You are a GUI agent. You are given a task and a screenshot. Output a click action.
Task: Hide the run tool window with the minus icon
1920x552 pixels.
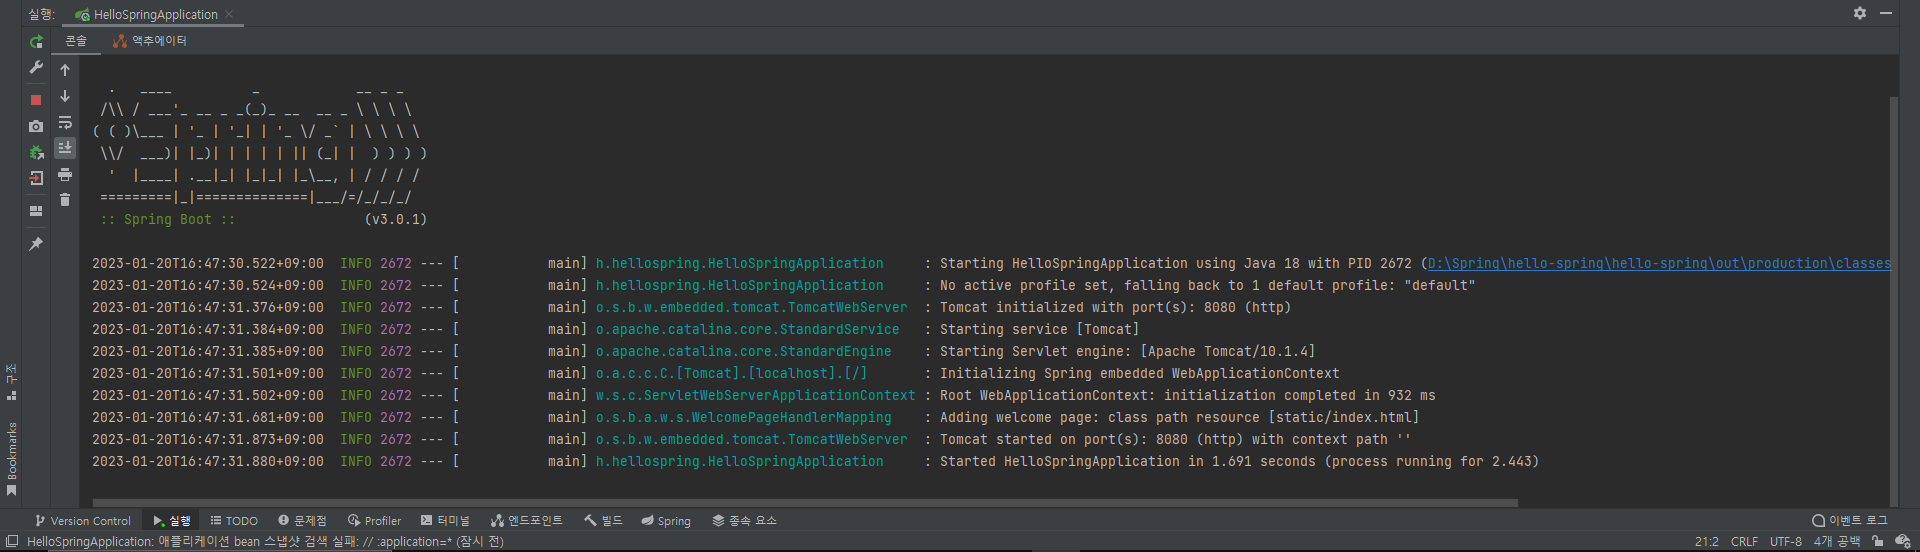coord(1886,13)
